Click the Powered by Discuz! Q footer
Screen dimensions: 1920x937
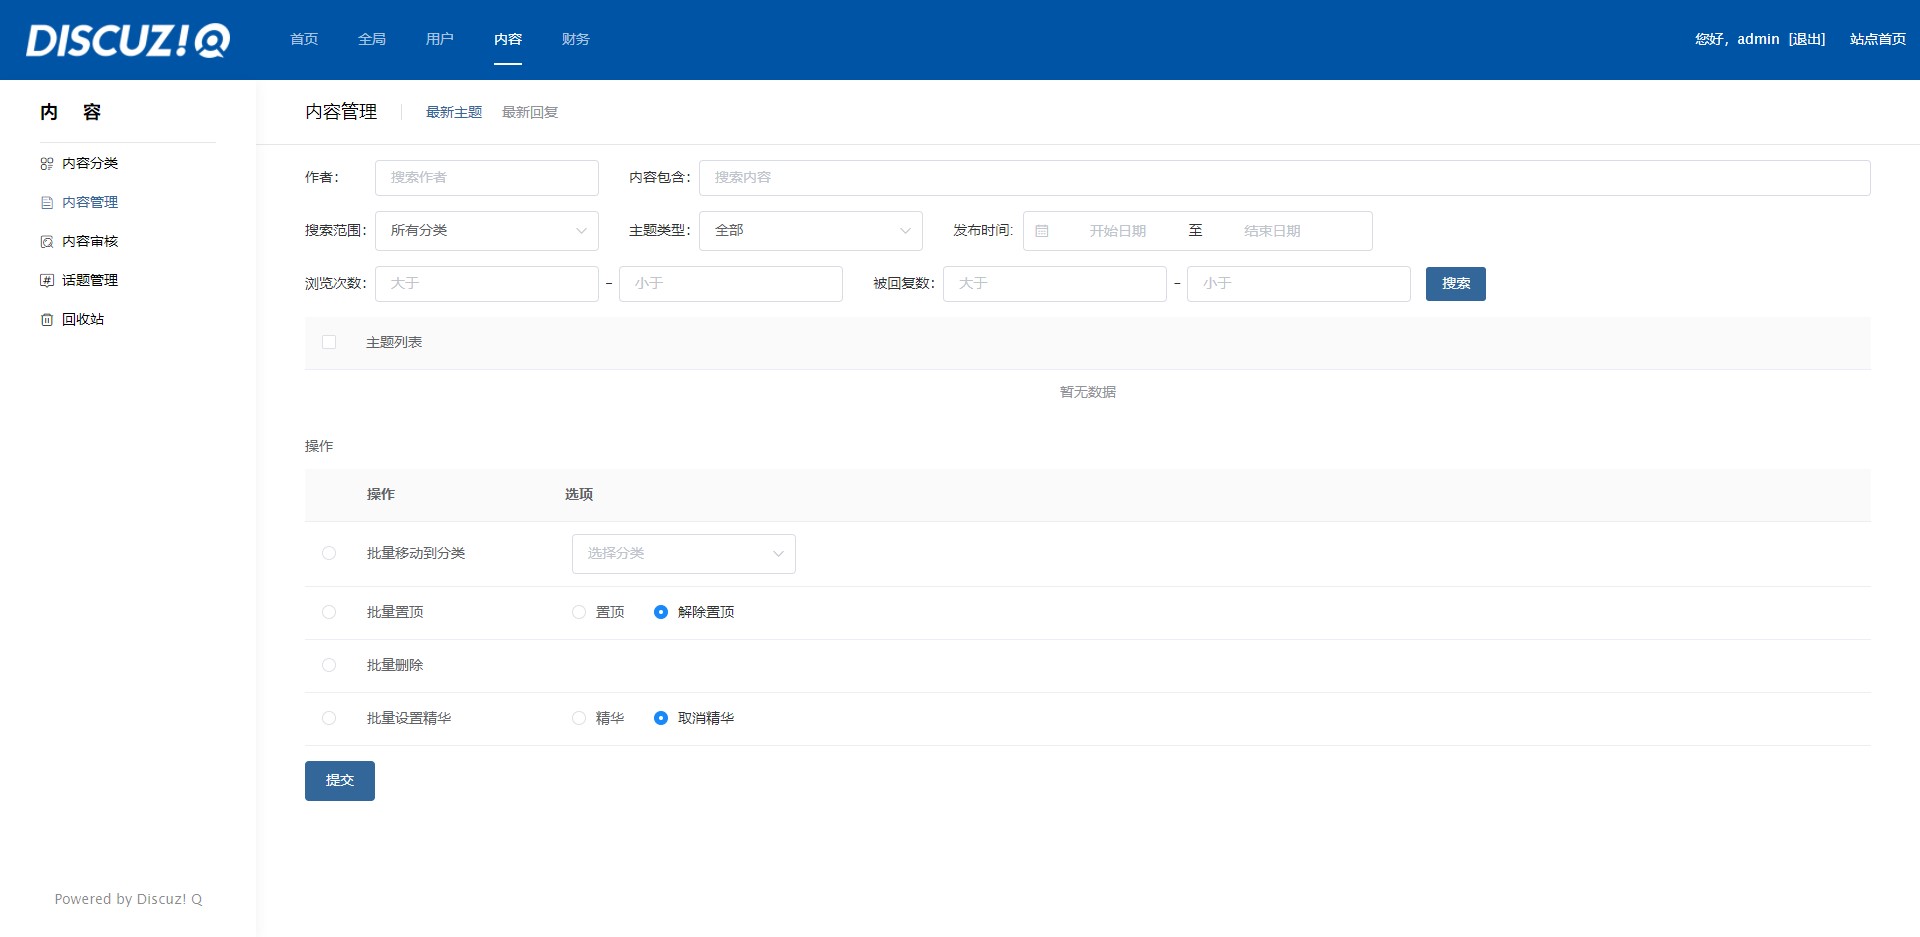pos(128,899)
